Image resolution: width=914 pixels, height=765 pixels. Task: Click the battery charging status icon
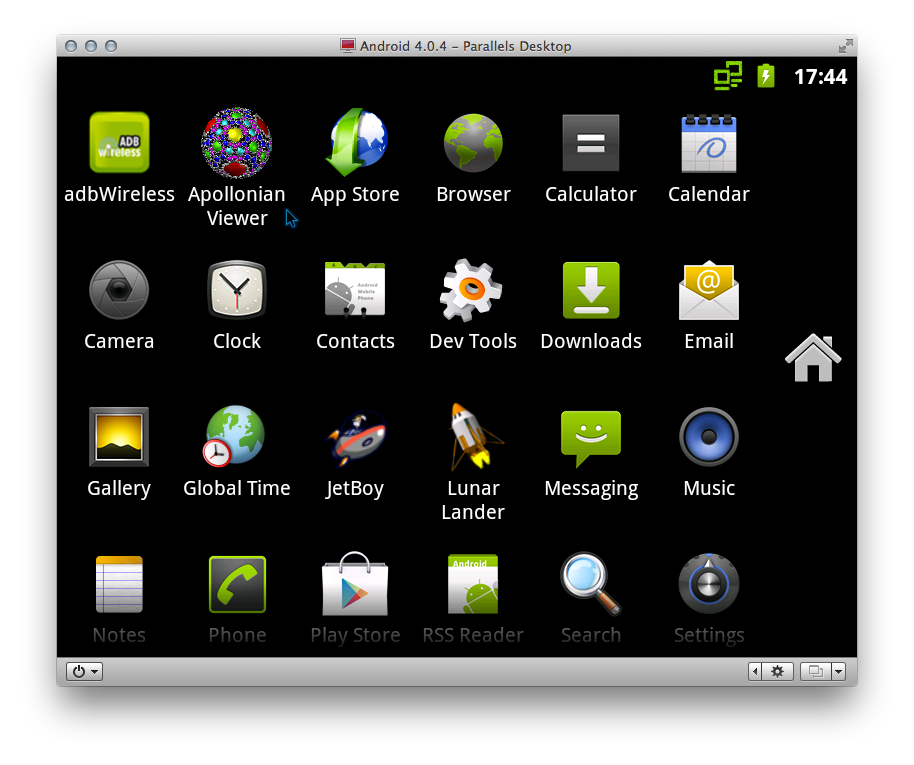click(766, 76)
